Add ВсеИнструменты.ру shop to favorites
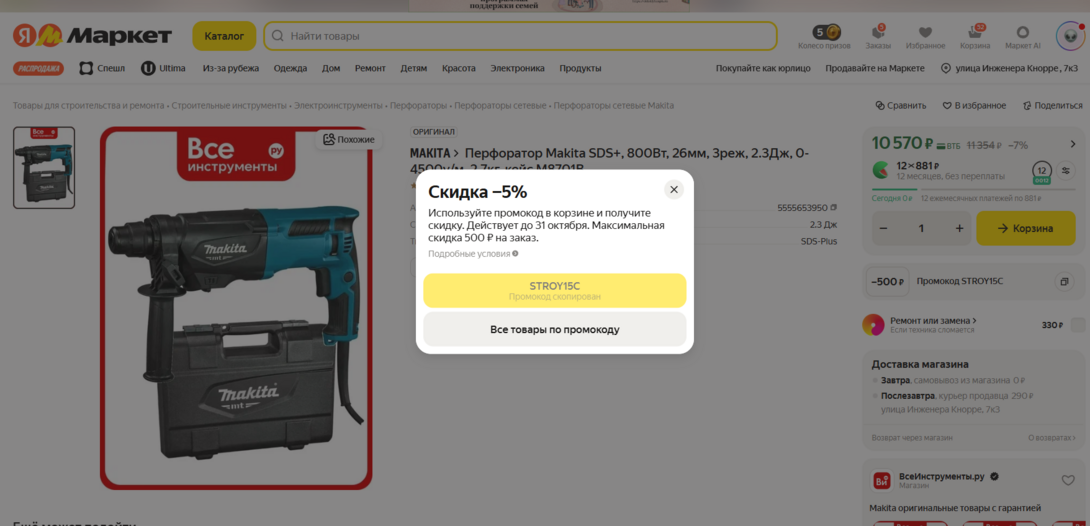Image resolution: width=1090 pixels, height=526 pixels. 1068,480
